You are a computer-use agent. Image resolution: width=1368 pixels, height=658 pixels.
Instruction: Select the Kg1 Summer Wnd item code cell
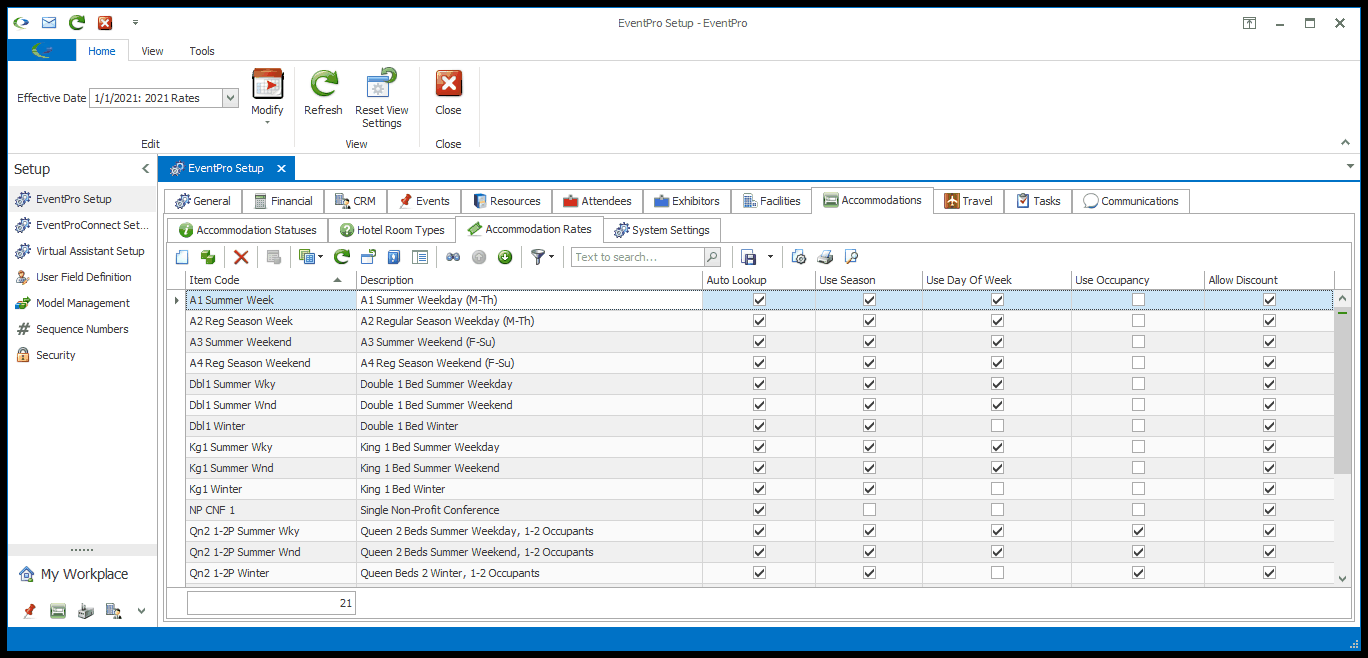click(271, 468)
